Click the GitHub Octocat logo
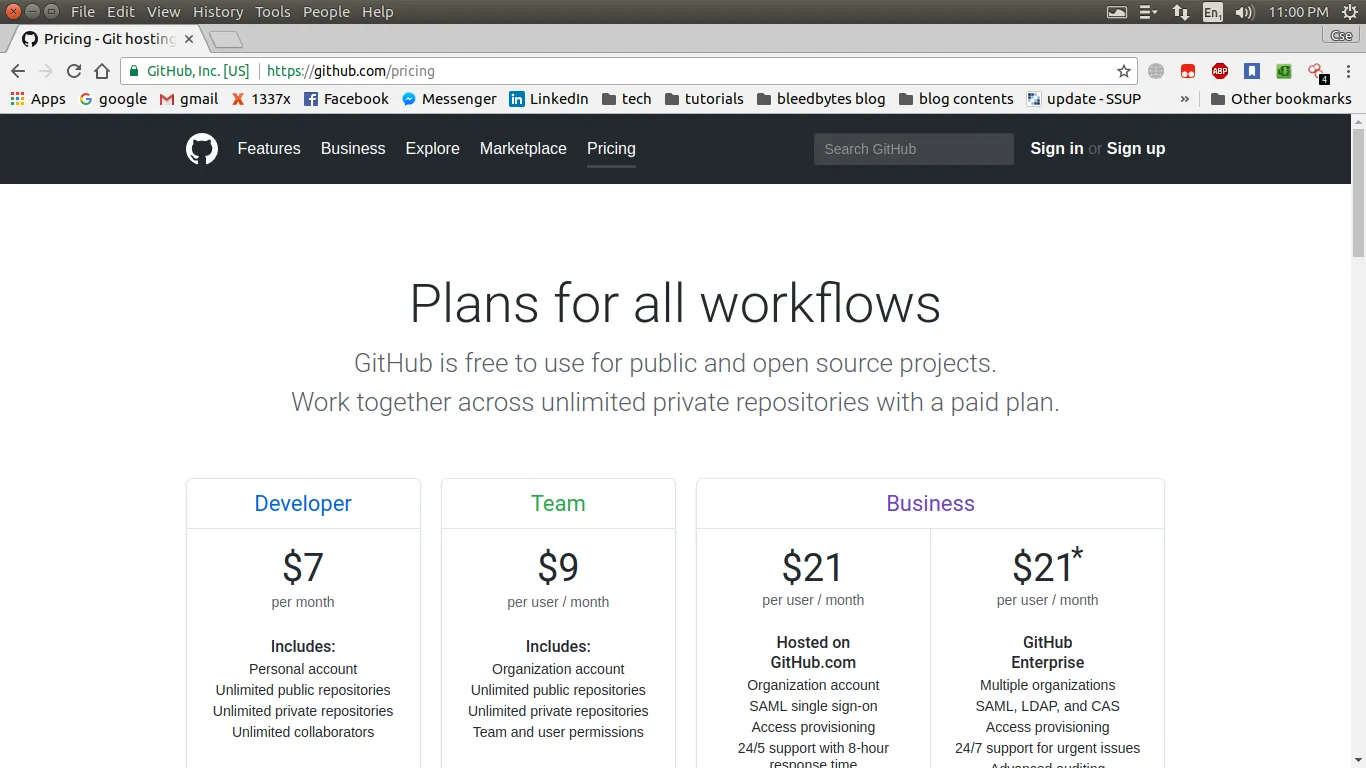This screenshot has height=768, width=1366. coord(202,149)
